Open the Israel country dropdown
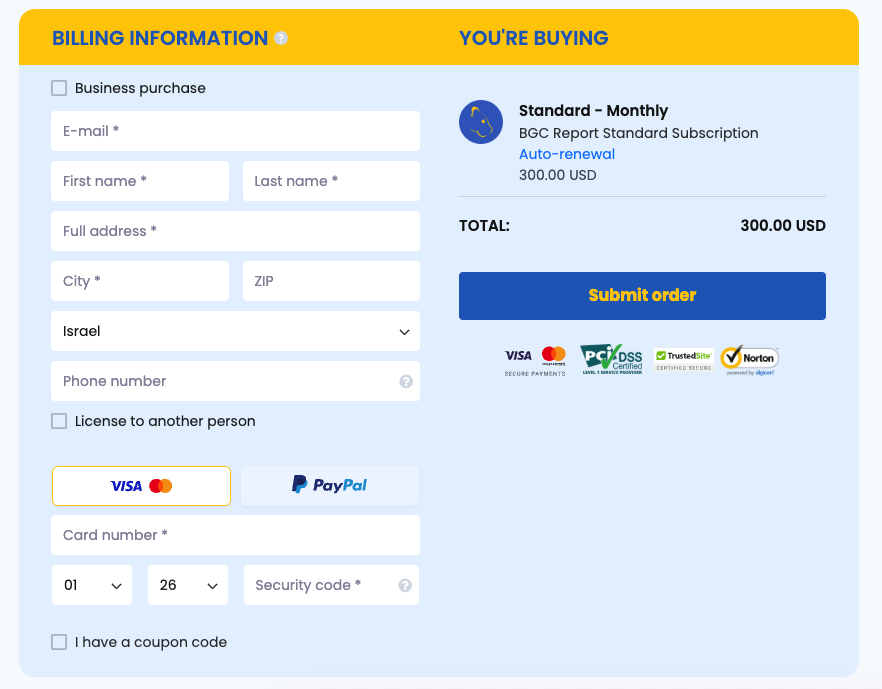Viewport: 882px width, 689px height. (x=235, y=331)
